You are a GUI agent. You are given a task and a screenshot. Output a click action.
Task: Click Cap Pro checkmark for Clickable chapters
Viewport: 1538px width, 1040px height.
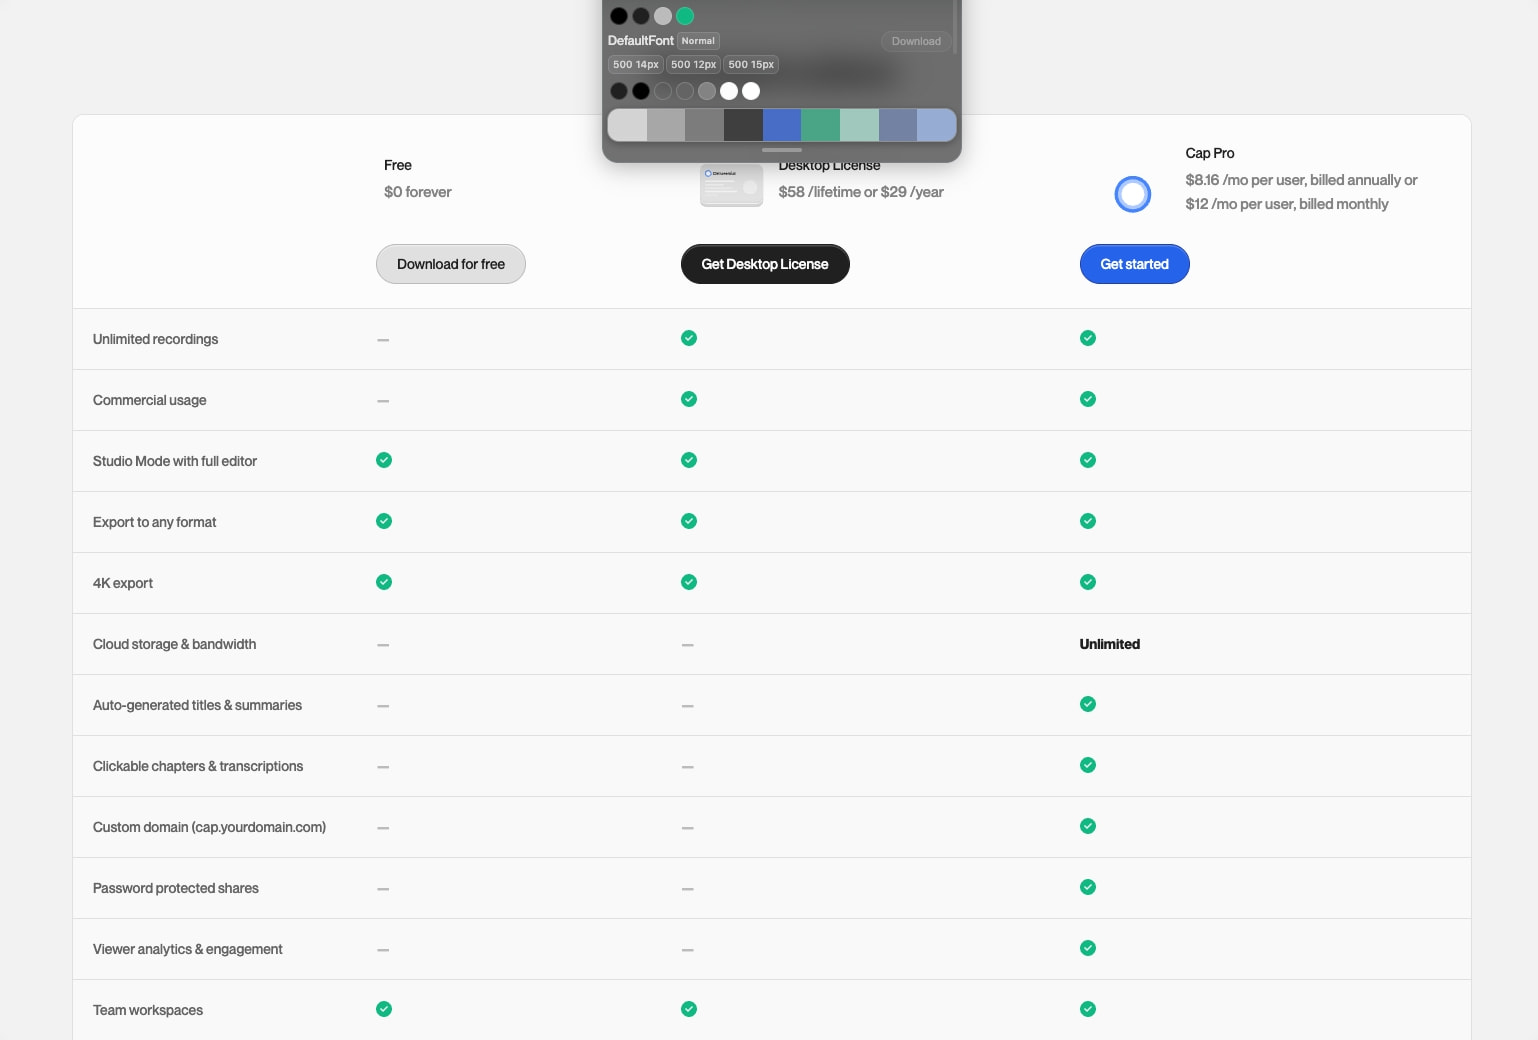1088,765
